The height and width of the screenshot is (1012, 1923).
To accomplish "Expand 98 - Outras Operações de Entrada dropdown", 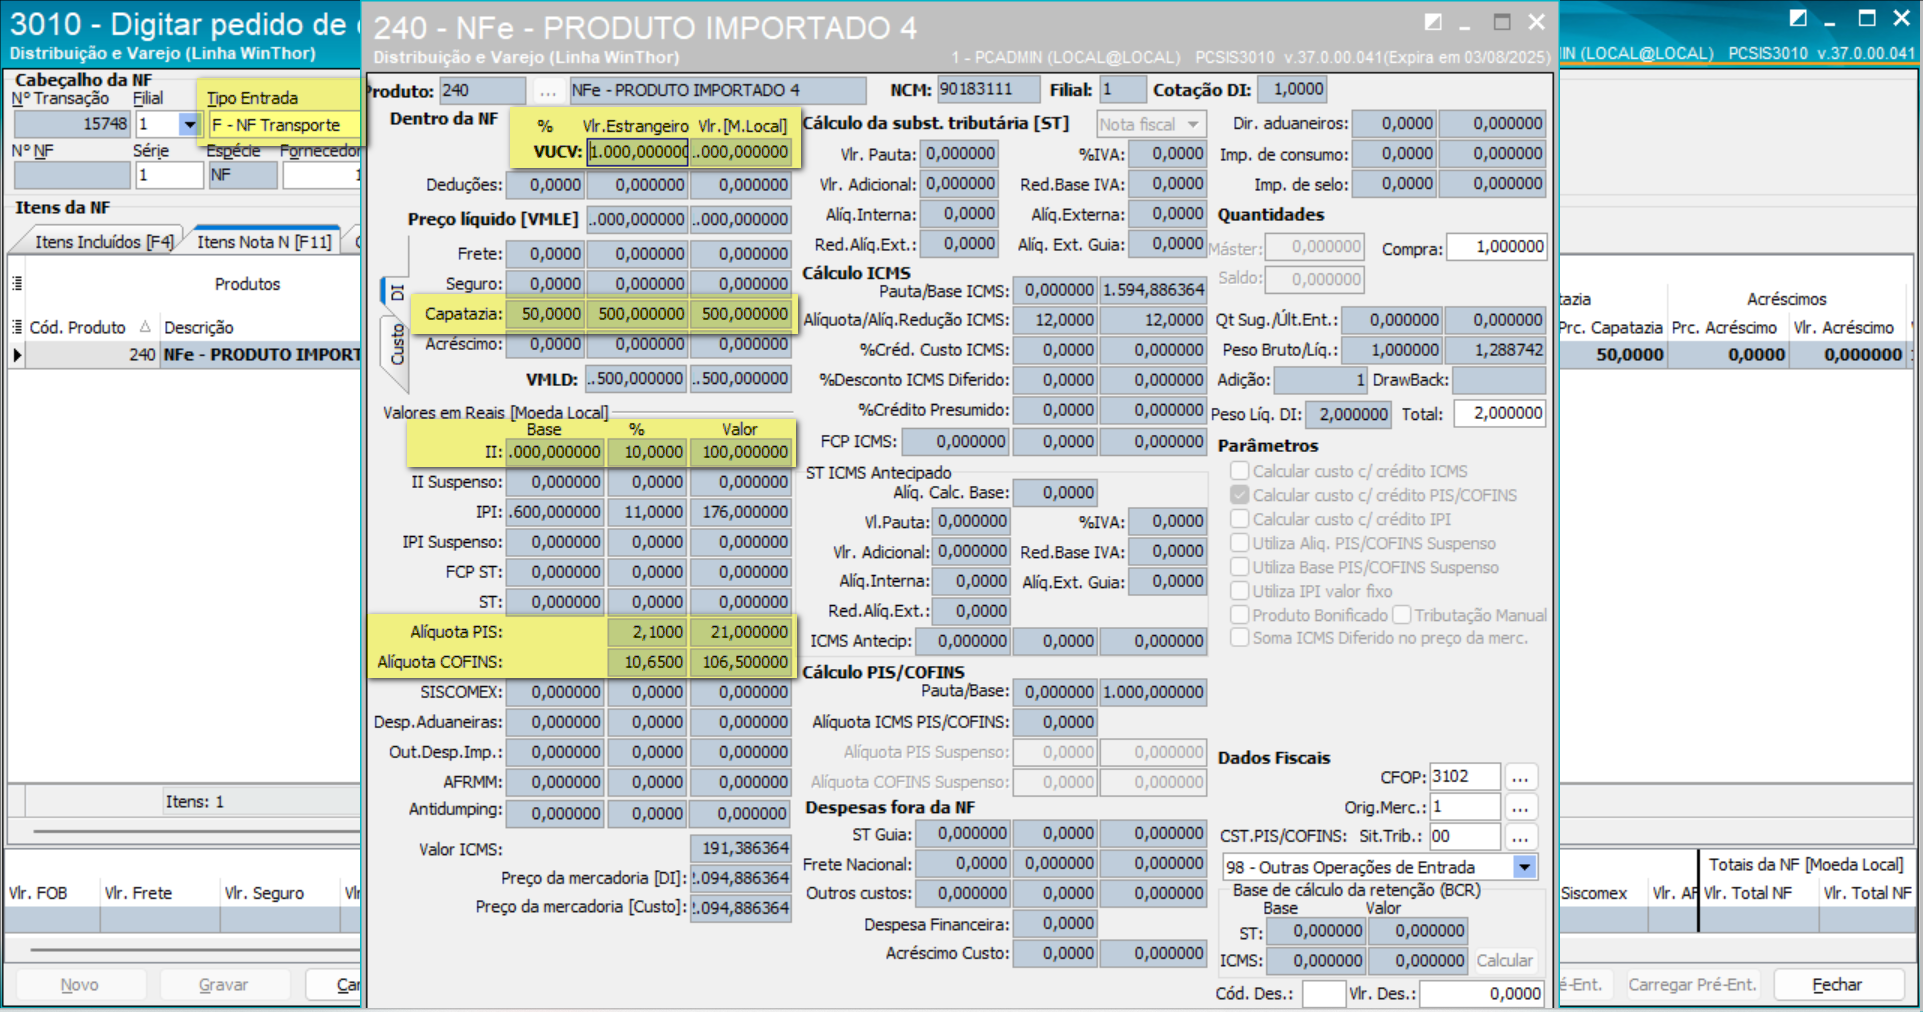I will point(1524,867).
